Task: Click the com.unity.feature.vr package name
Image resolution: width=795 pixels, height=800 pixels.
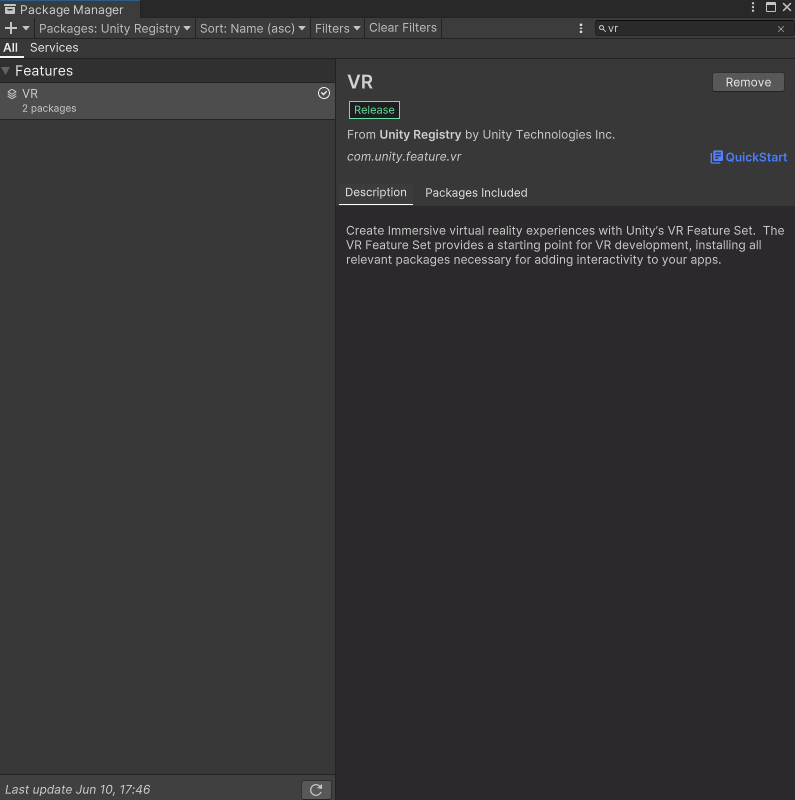Action: [404, 157]
